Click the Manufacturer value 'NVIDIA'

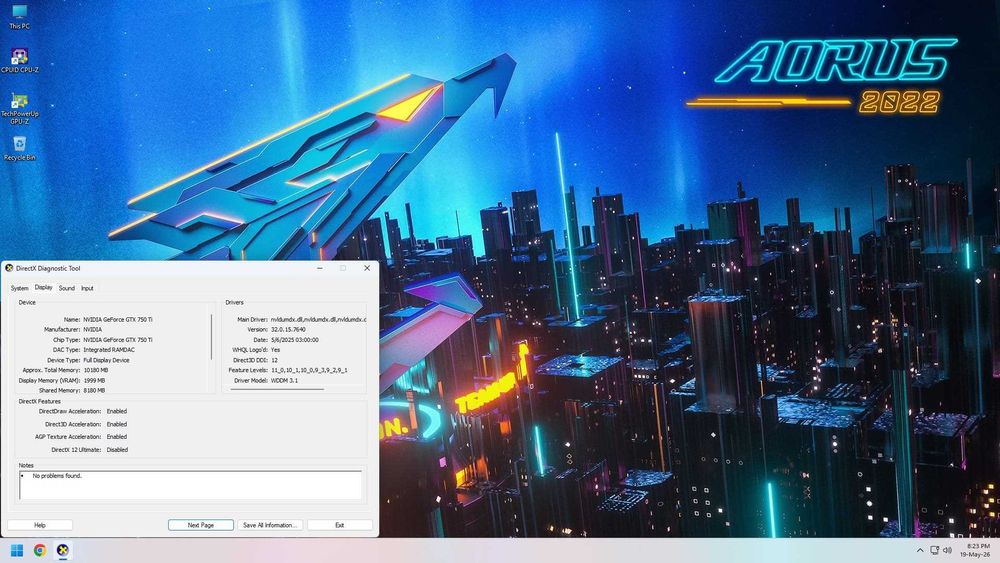point(92,330)
